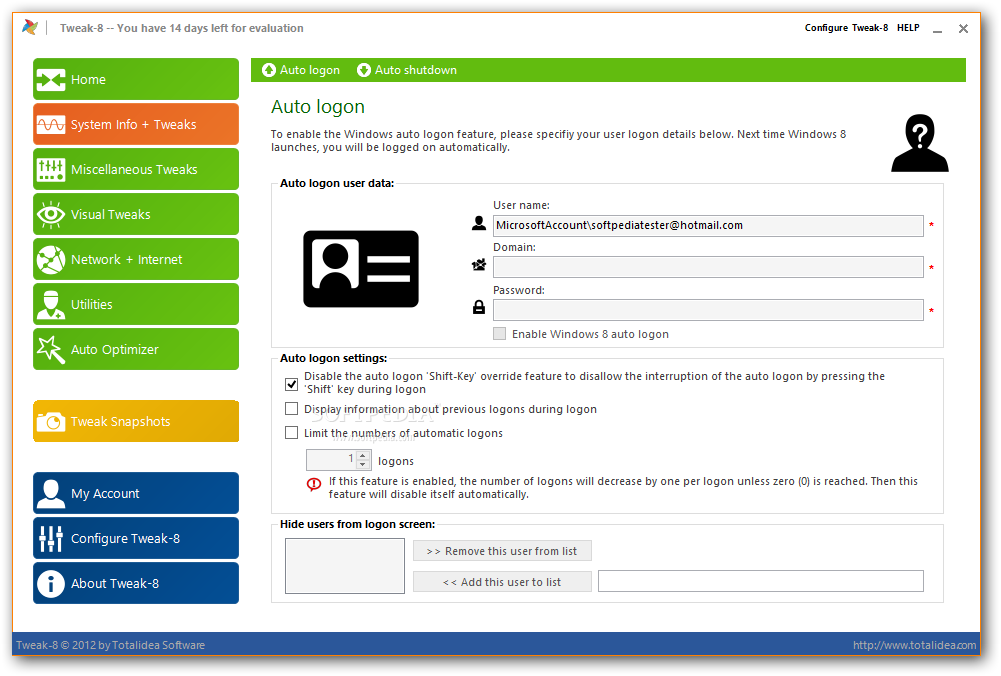The height and width of the screenshot is (676, 1001).
Task: Switch to the Auto logon tab
Action: tap(301, 70)
